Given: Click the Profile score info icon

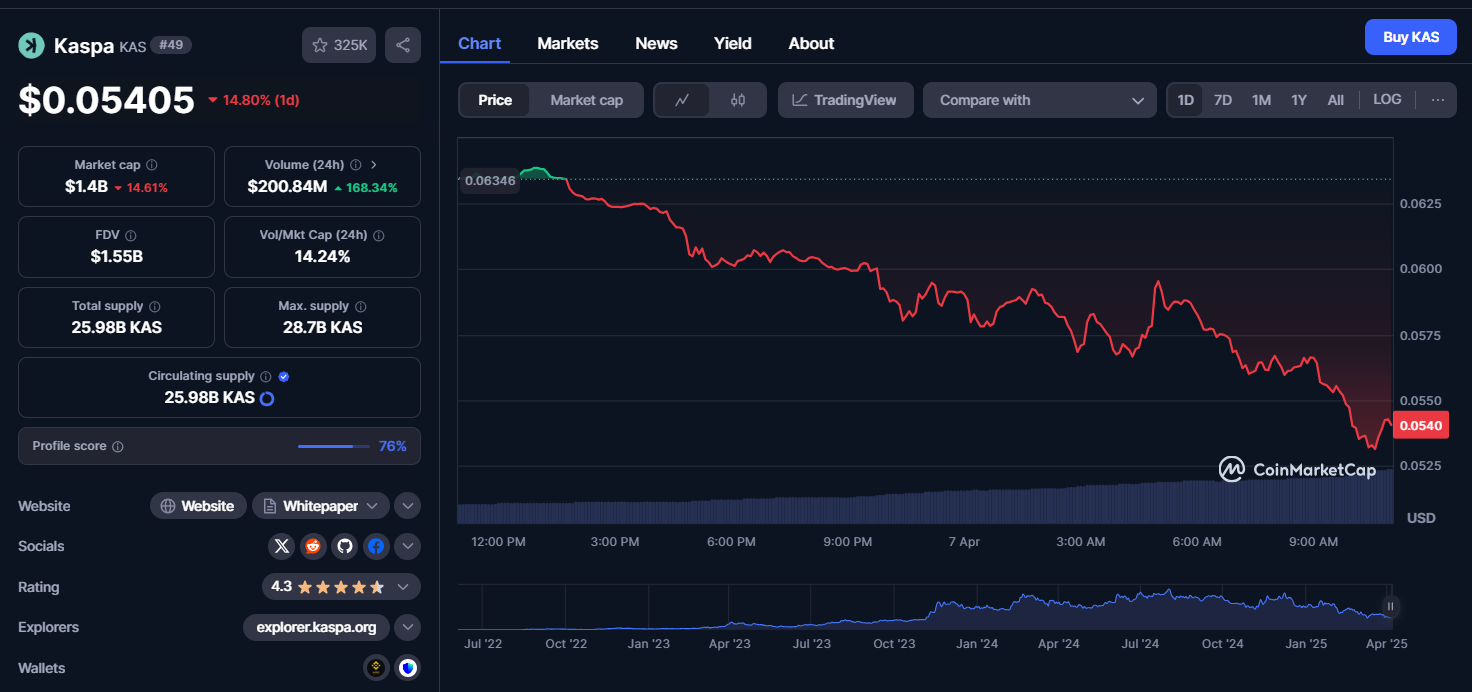Looking at the screenshot, I should tap(117, 446).
